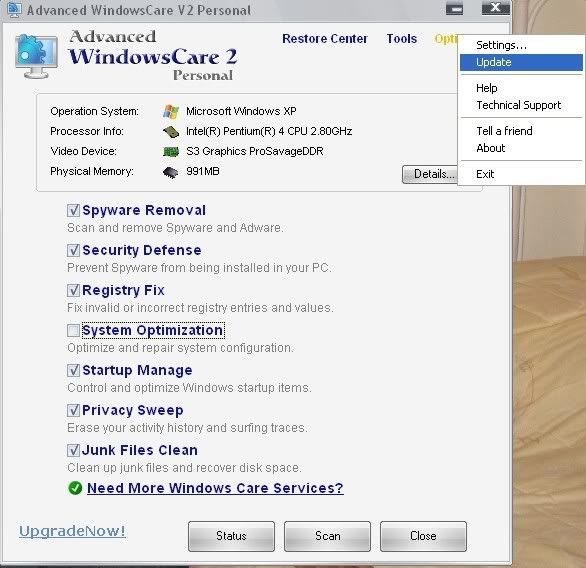The height and width of the screenshot is (568, 586).
Task: Click the Microsoft Windows XP text
Action: click(241, 111)
